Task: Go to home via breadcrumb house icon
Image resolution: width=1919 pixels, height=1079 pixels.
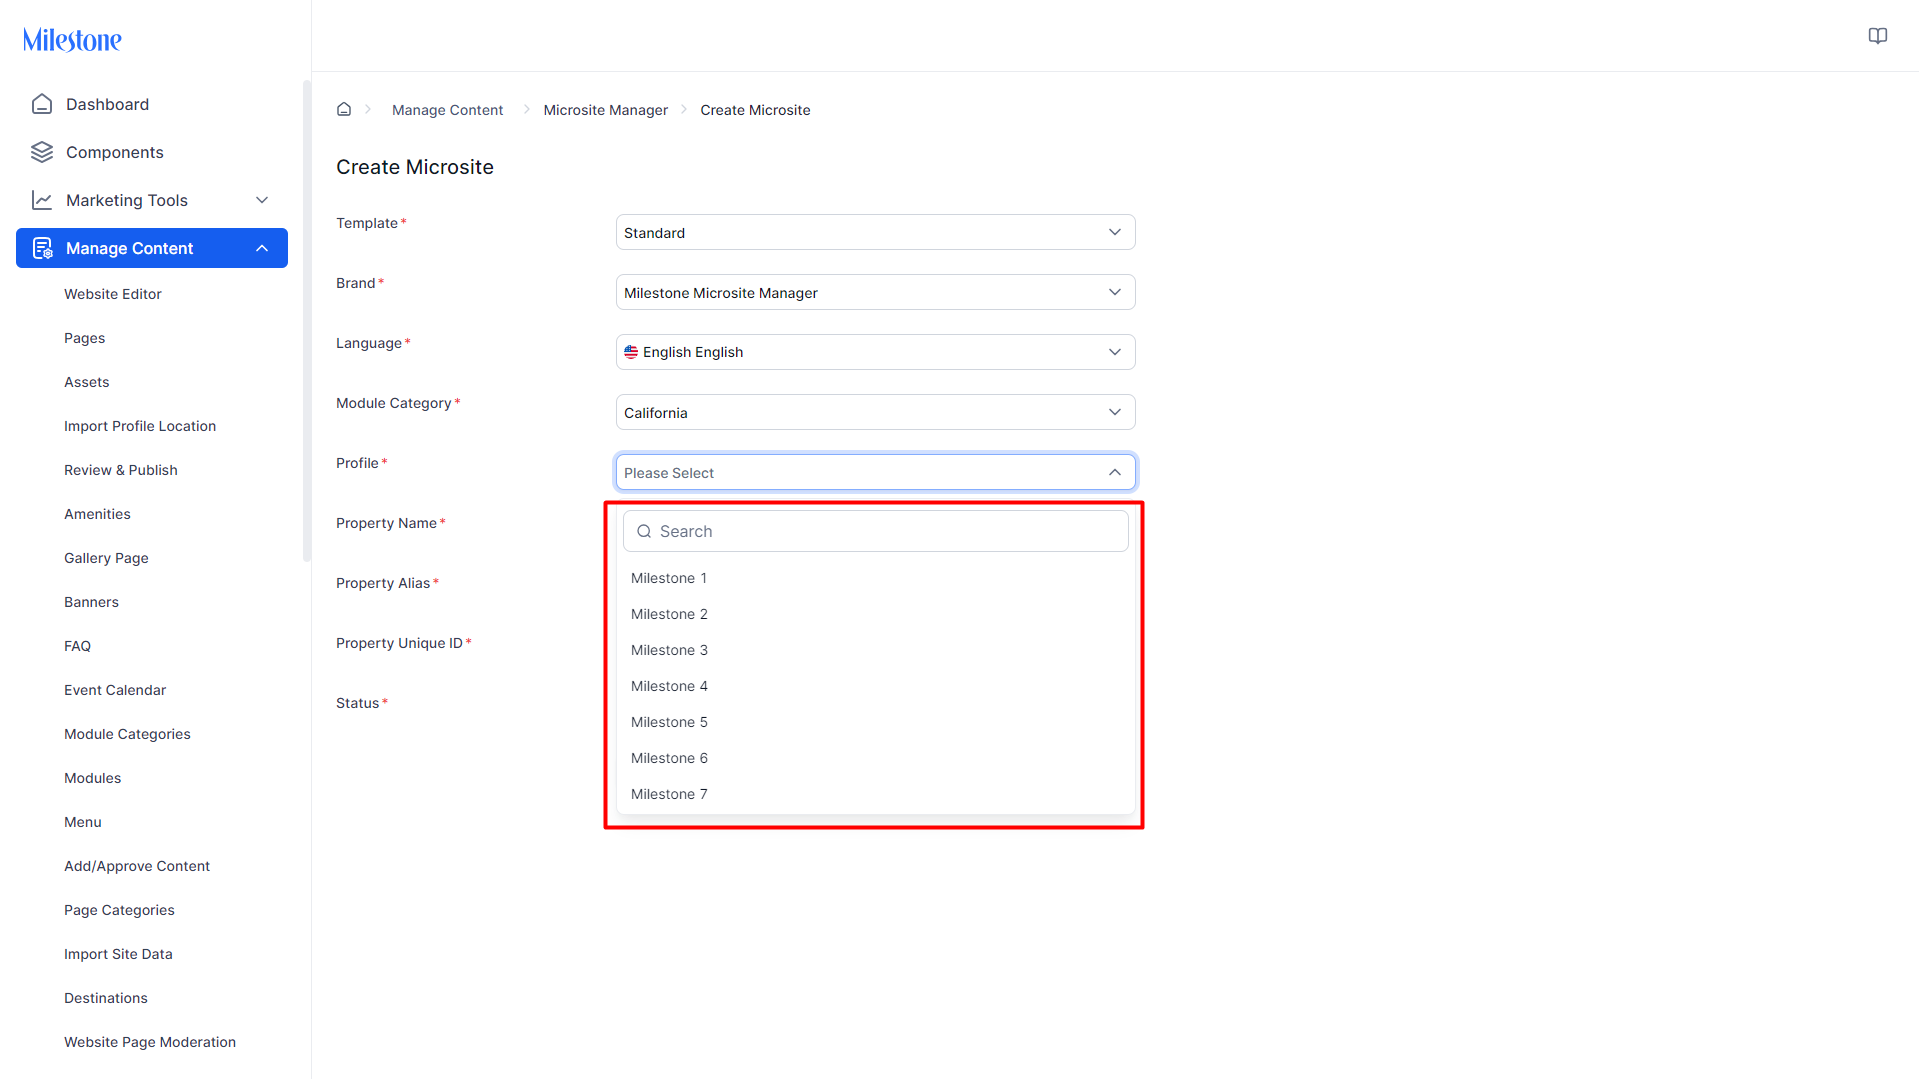Action: point(344,109)
